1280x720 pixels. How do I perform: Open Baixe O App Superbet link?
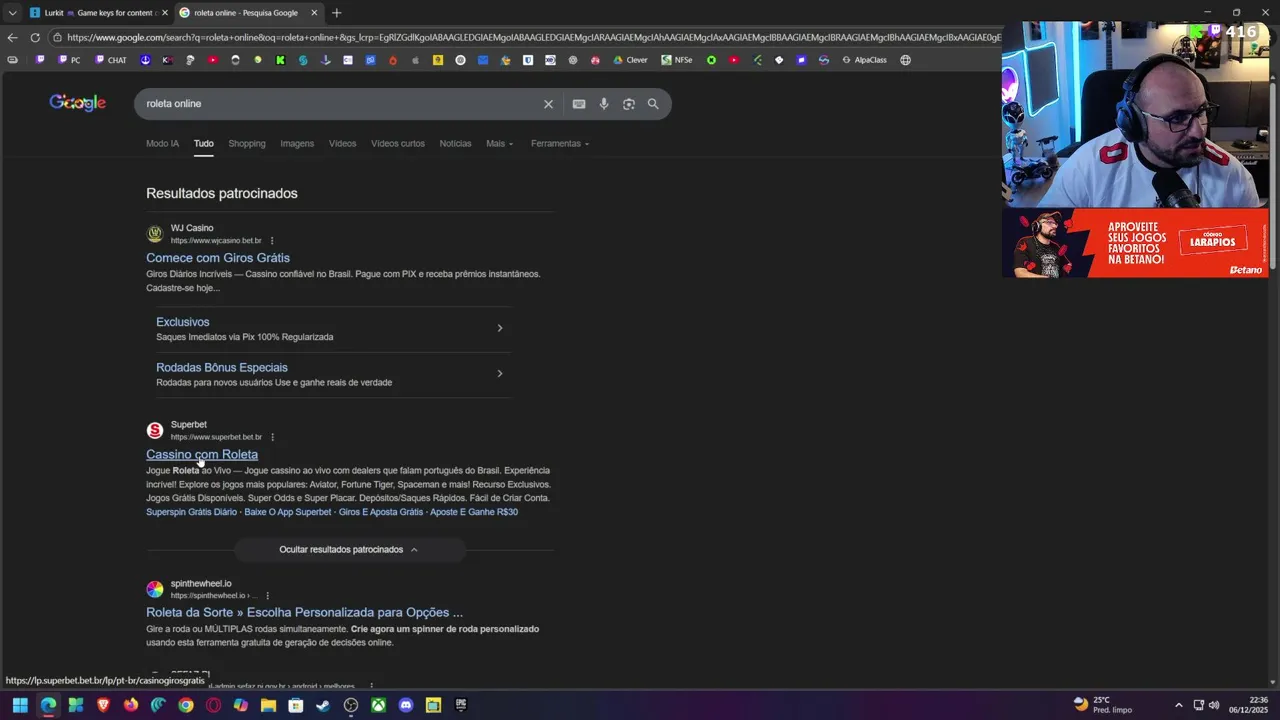[288, 512]
